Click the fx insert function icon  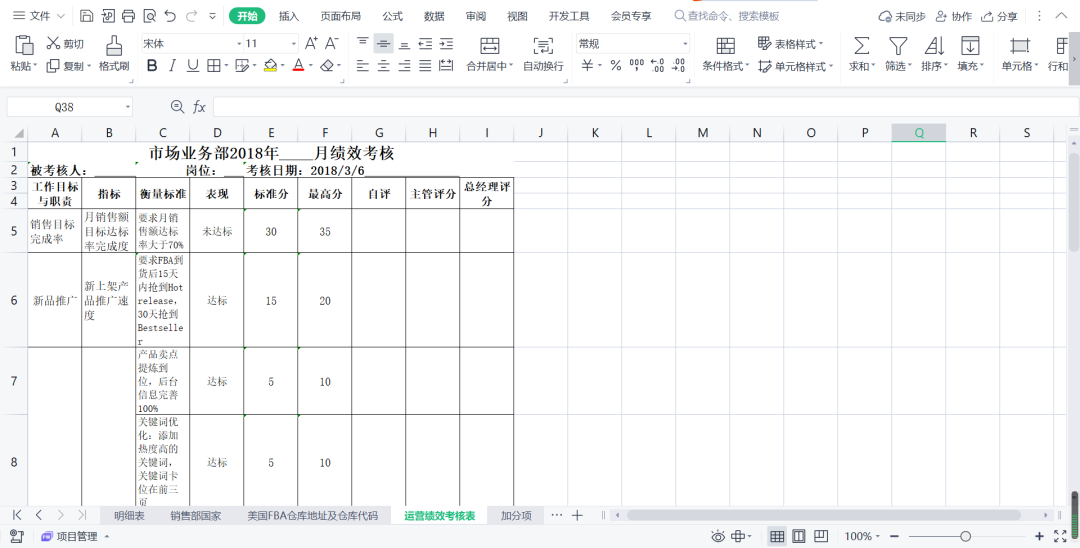pos(199,107)
